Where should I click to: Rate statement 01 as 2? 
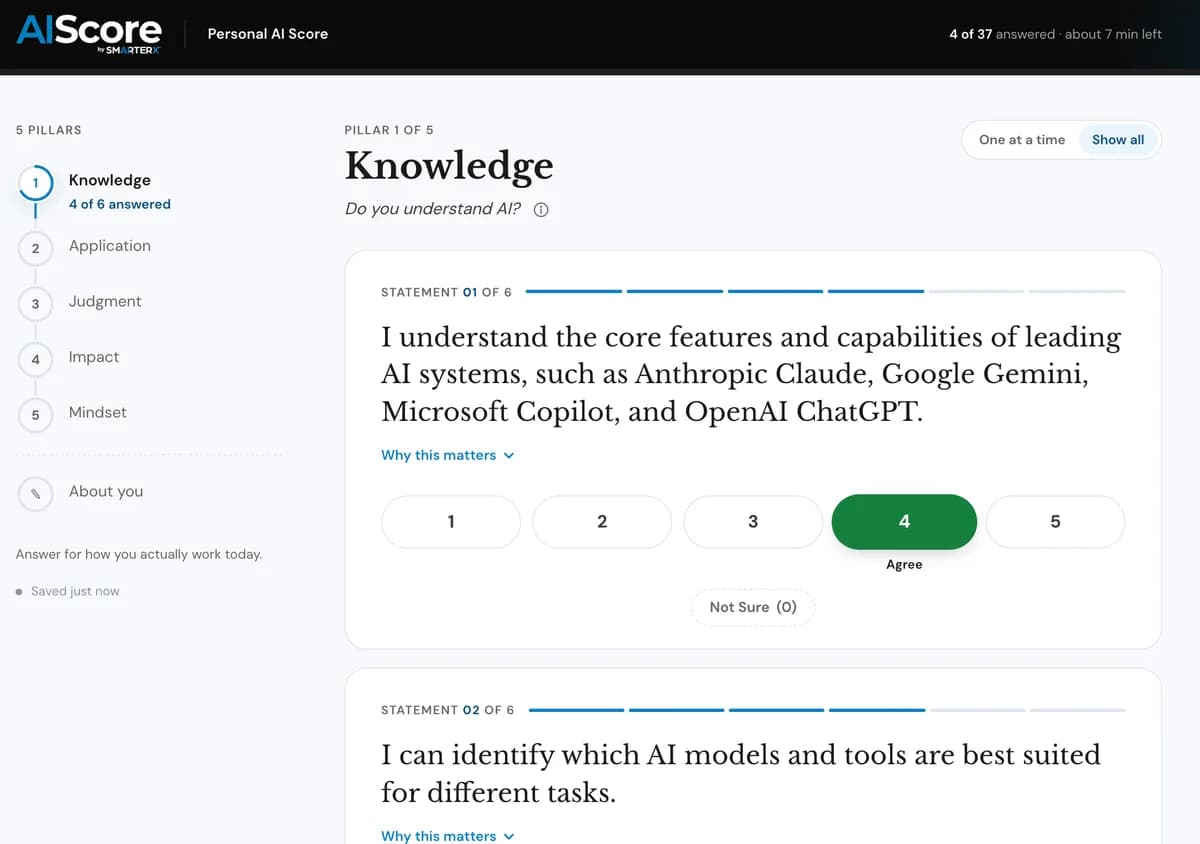click(602, 521)
